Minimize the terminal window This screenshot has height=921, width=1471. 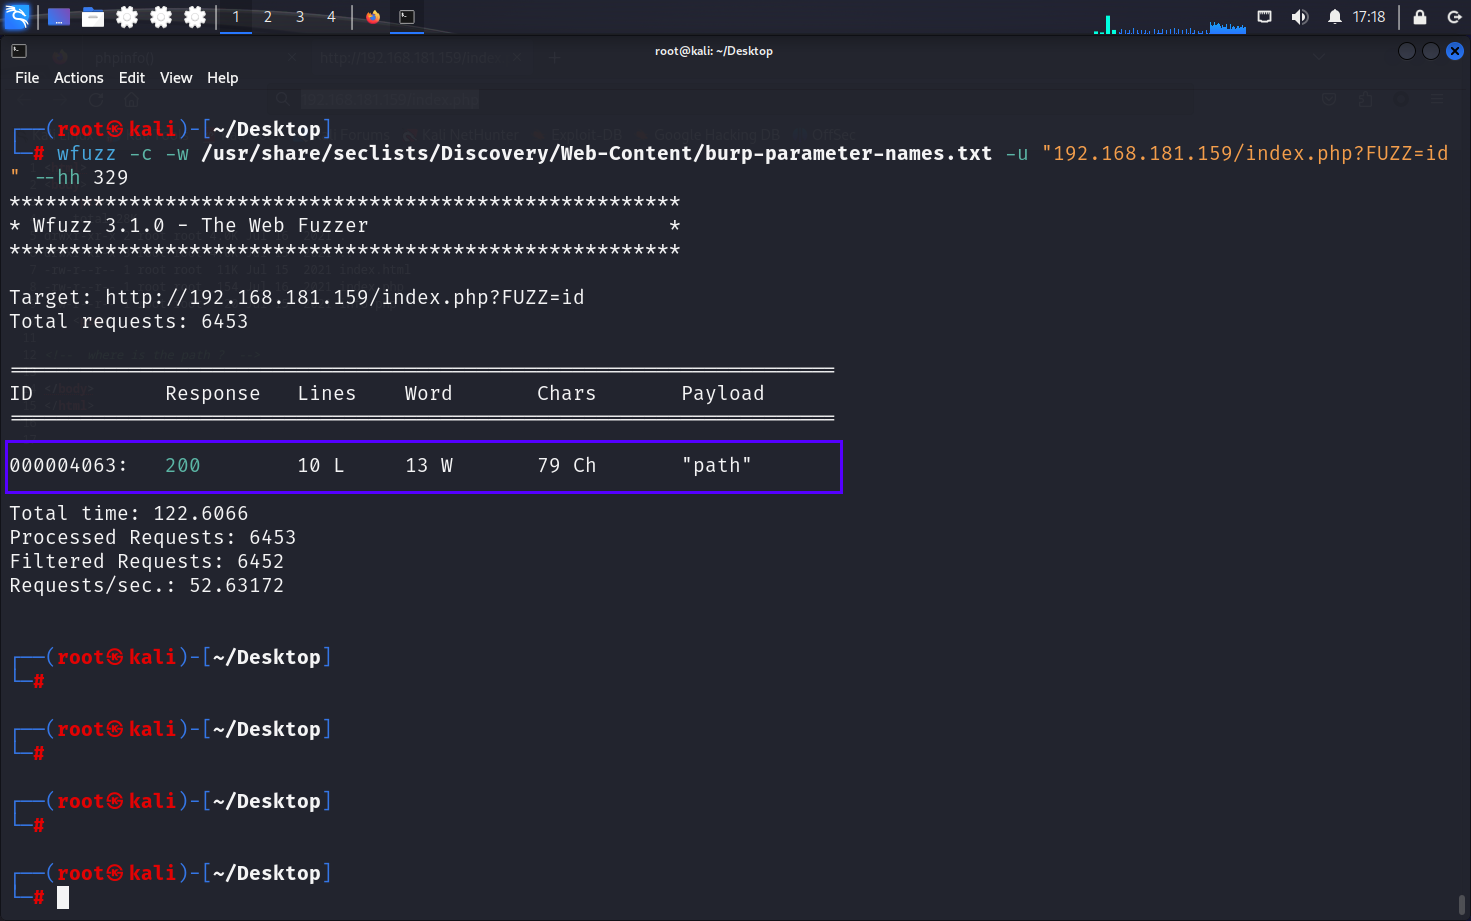coord(1407,51)
